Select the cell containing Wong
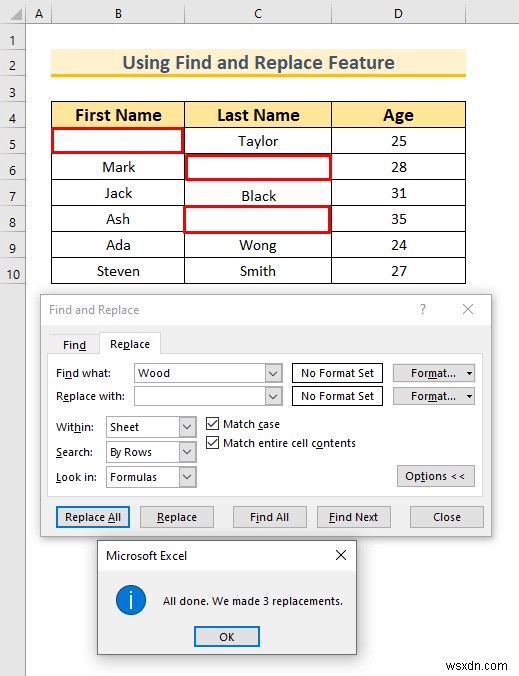 click(x=258, y=245)
